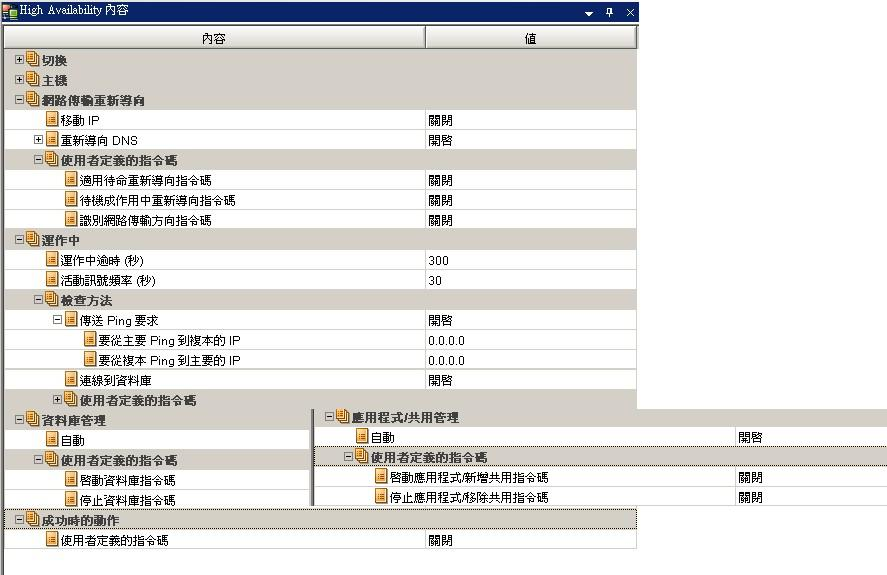Screen dimensions: 887x575
Task: Click the 停止資料庫指令碼 icon
Action: click(x=71, y=499)
